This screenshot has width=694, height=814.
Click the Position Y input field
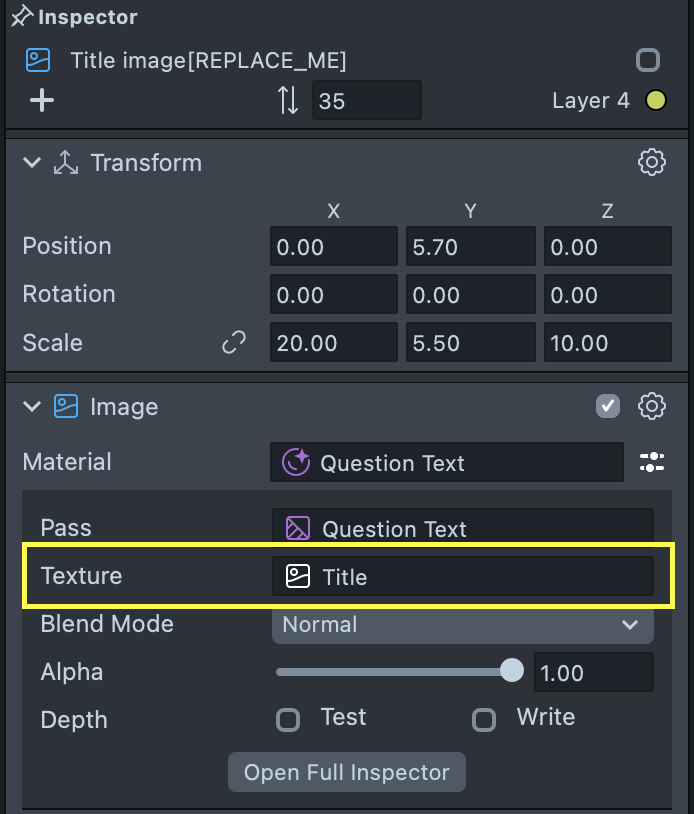tap(470, 247)
